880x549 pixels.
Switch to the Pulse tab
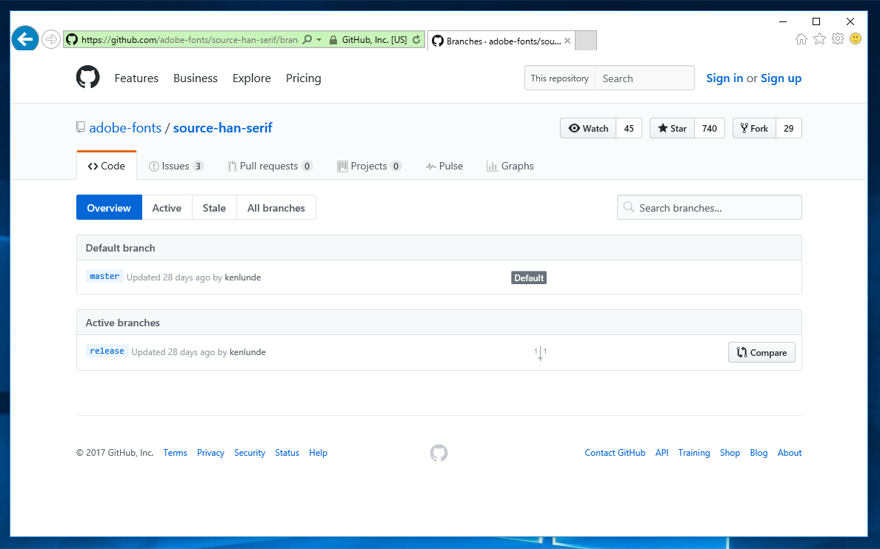coord(444,166)
